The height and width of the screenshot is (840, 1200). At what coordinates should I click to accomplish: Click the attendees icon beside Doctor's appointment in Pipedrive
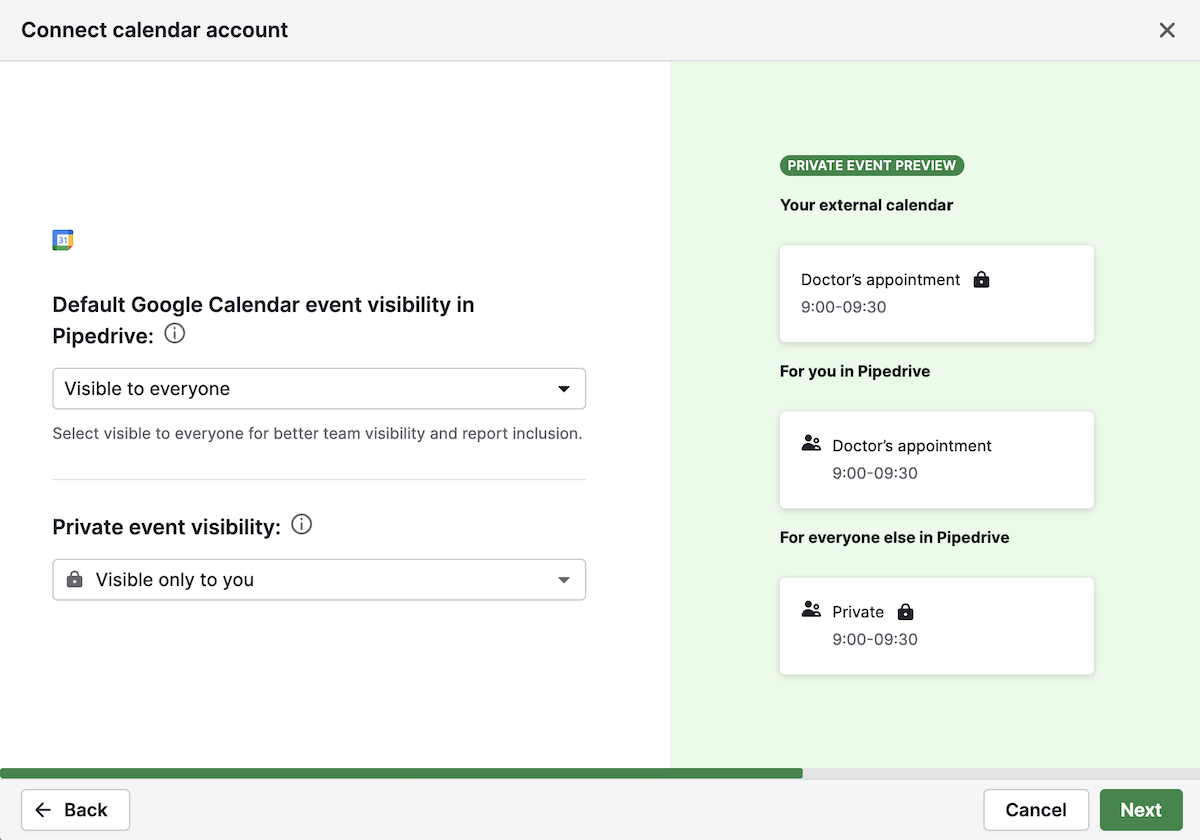(x=812, y=445)
